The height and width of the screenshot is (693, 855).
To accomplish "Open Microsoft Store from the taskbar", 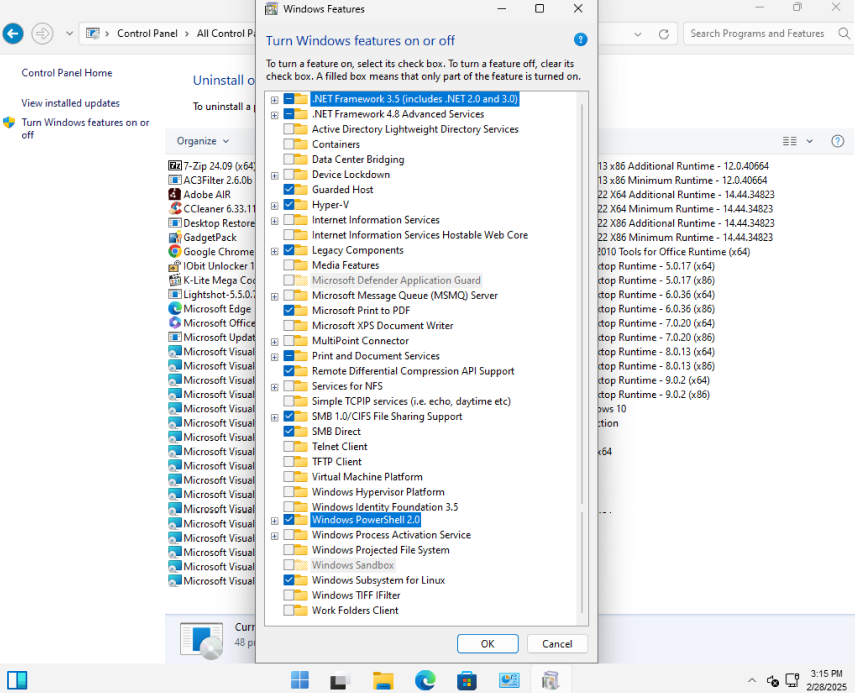I will pyautogui.click(x=467, y=680).
